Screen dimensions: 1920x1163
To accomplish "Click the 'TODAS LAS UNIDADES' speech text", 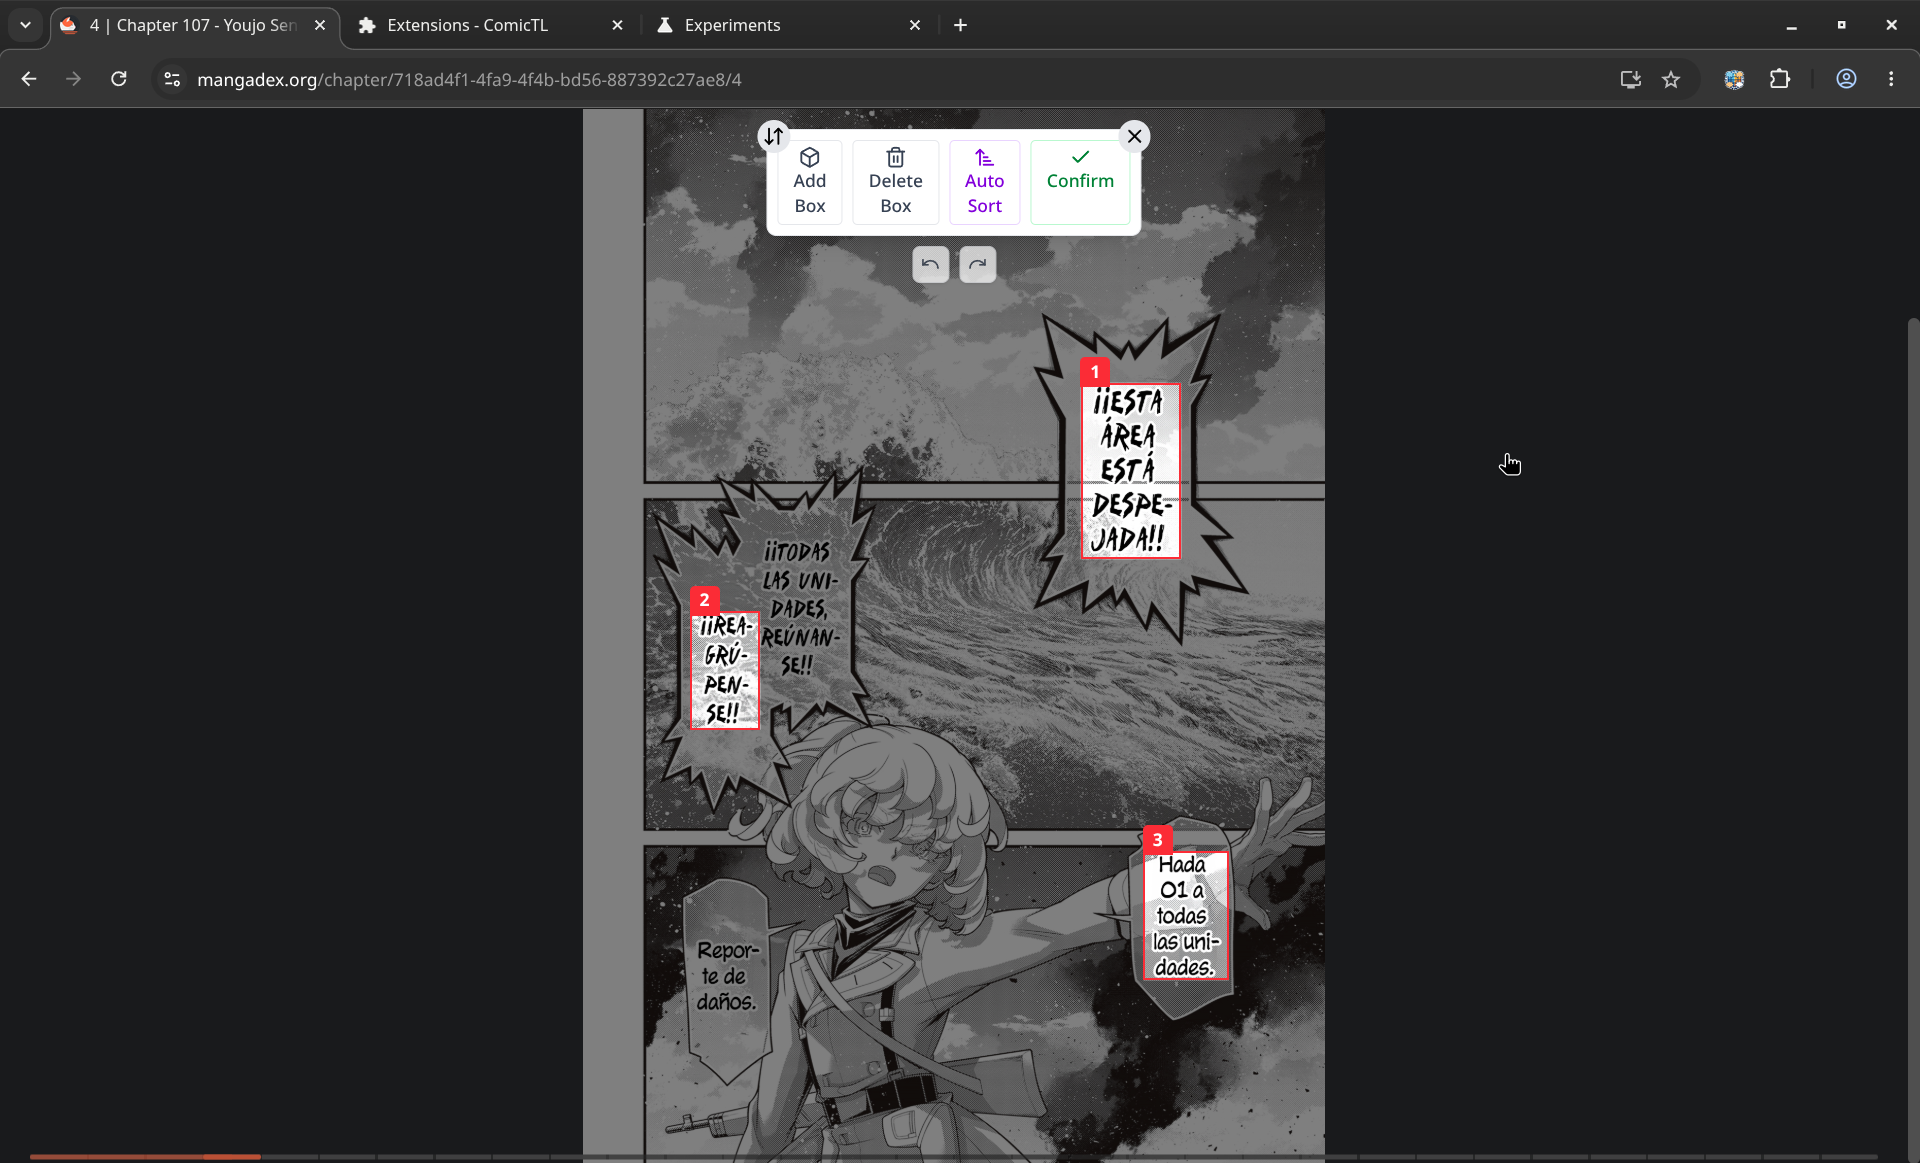I will (799, 608).
